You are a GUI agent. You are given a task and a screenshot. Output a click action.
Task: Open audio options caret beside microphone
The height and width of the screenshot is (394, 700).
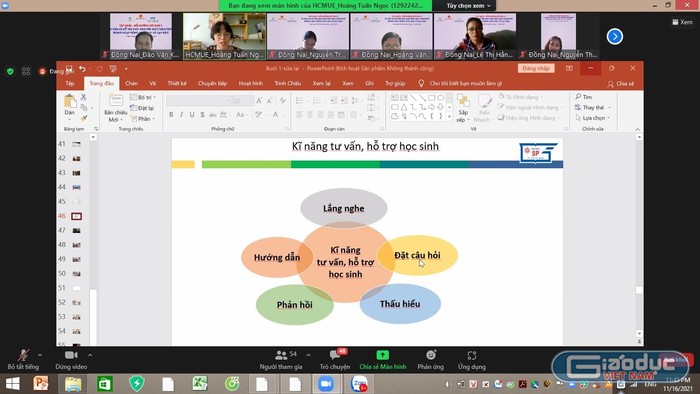pos(40,355)
